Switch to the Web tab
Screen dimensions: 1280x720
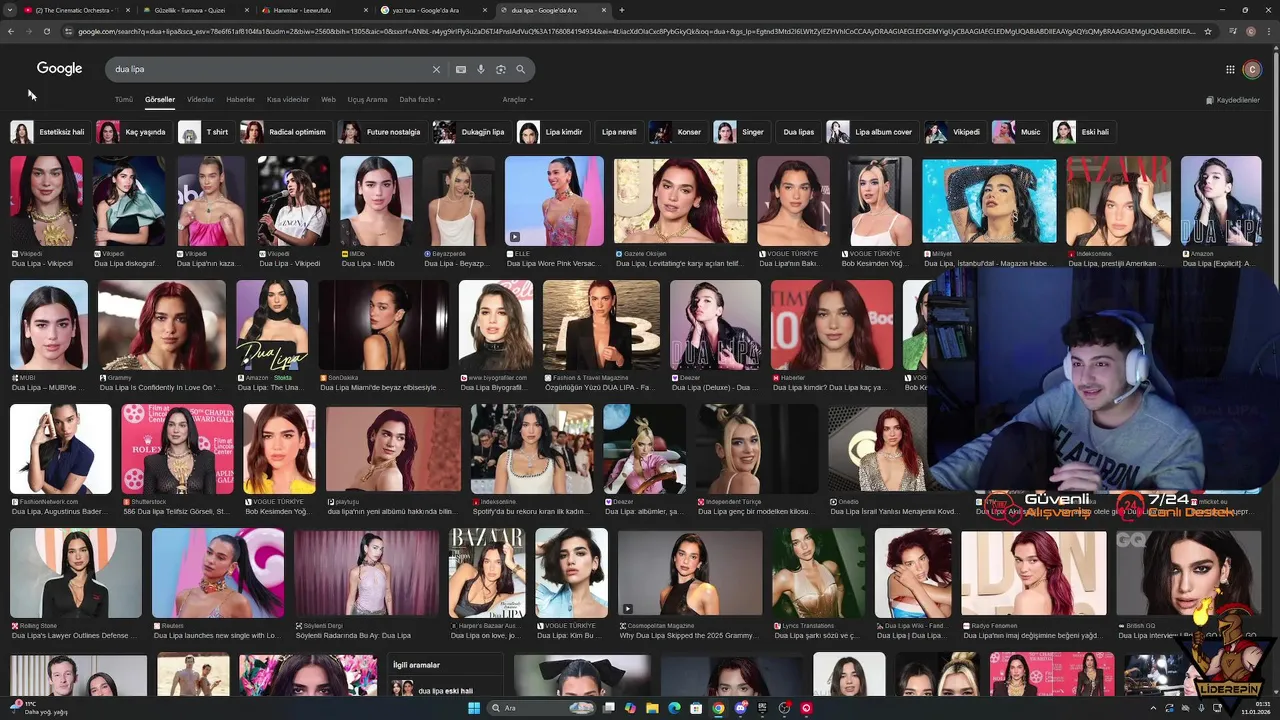(328, 100)
